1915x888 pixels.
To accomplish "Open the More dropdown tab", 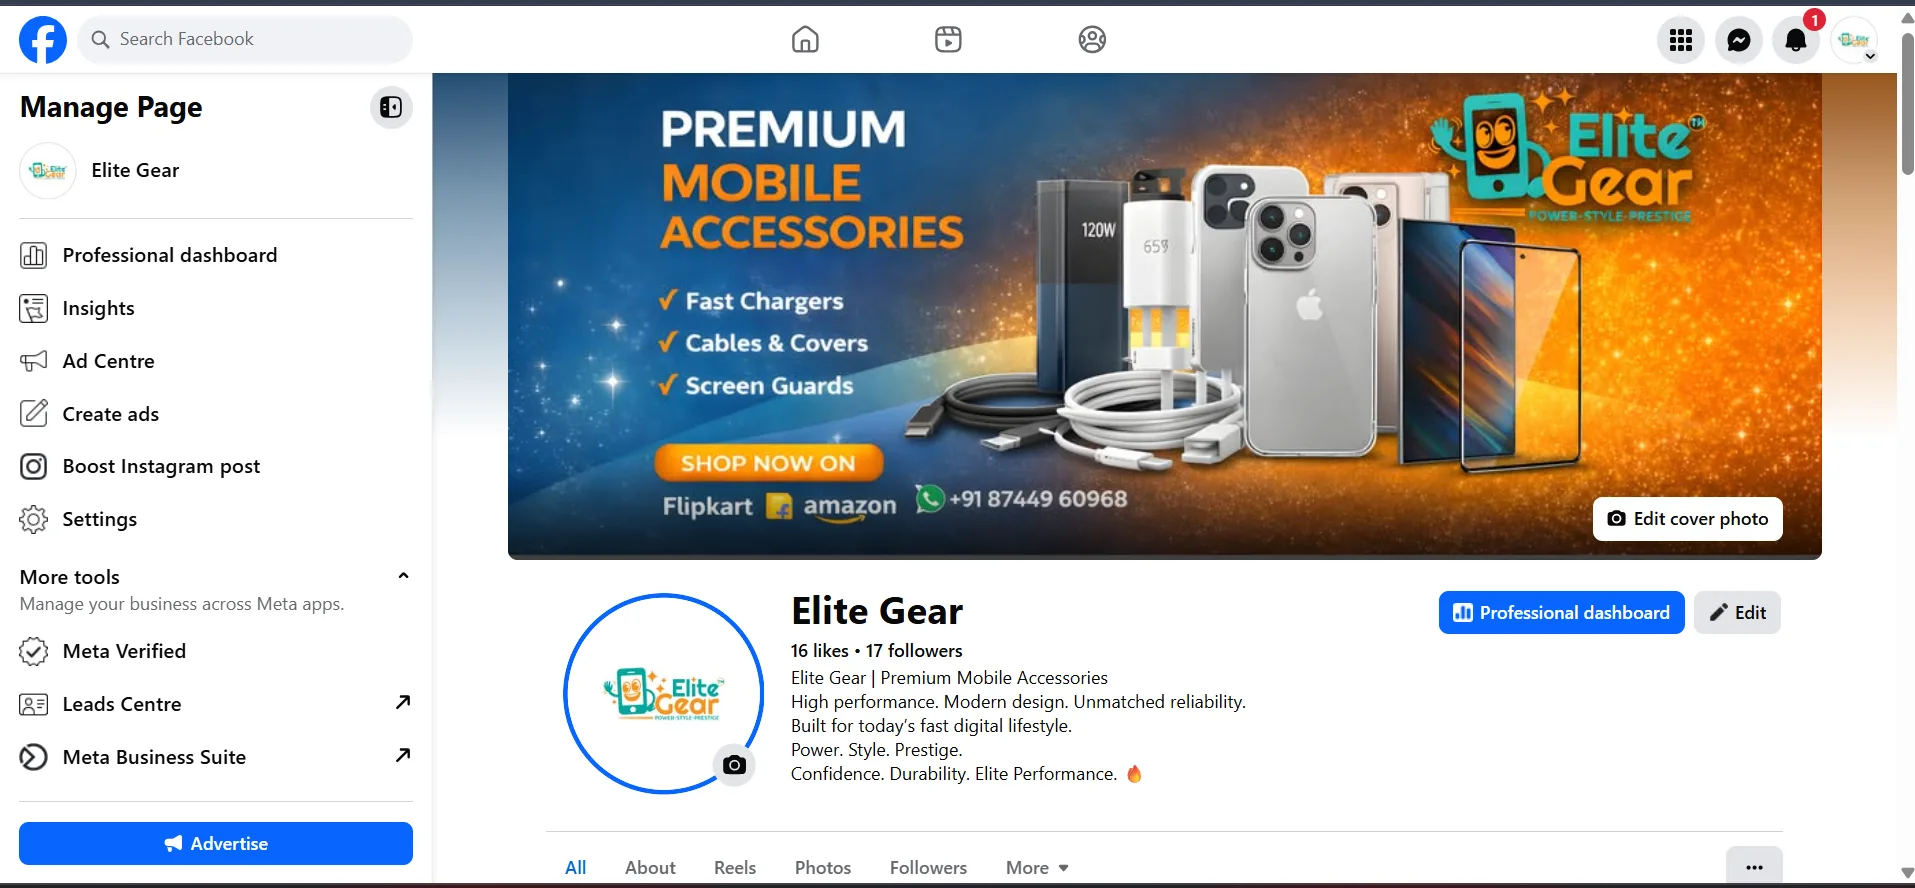I will [1037, 867].
